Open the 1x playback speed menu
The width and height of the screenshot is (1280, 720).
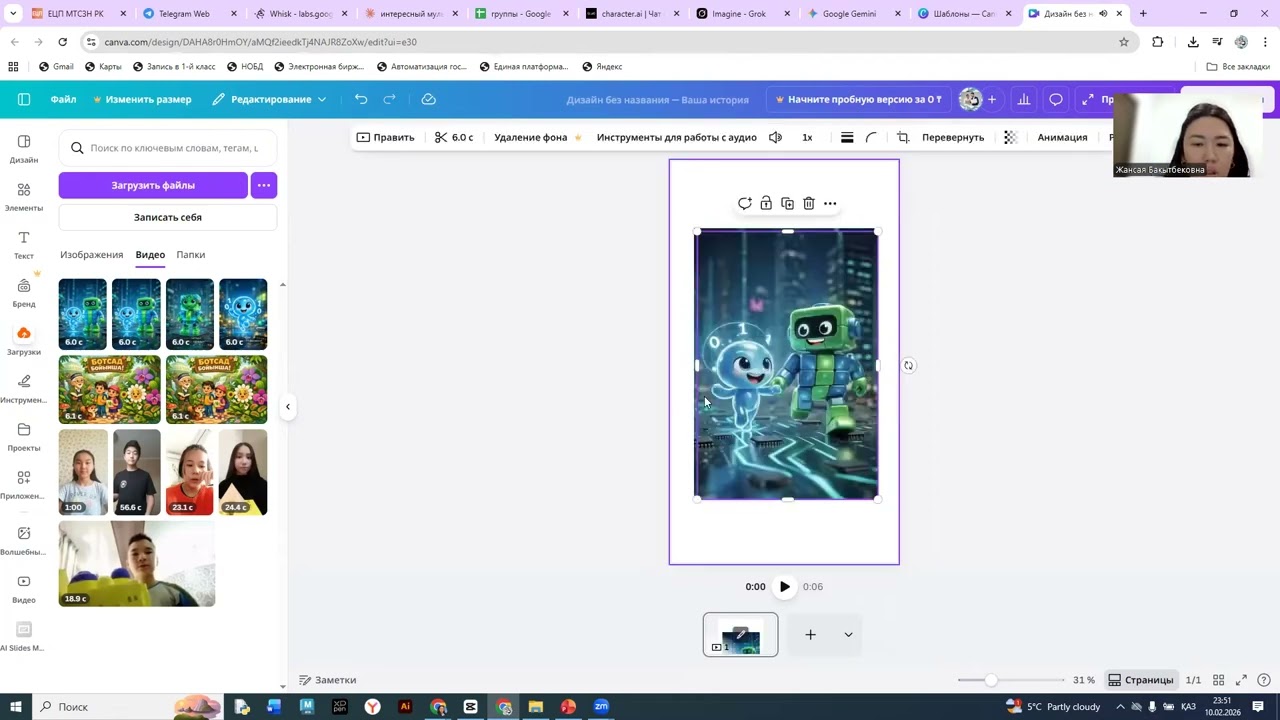click(x=807, y=137)
